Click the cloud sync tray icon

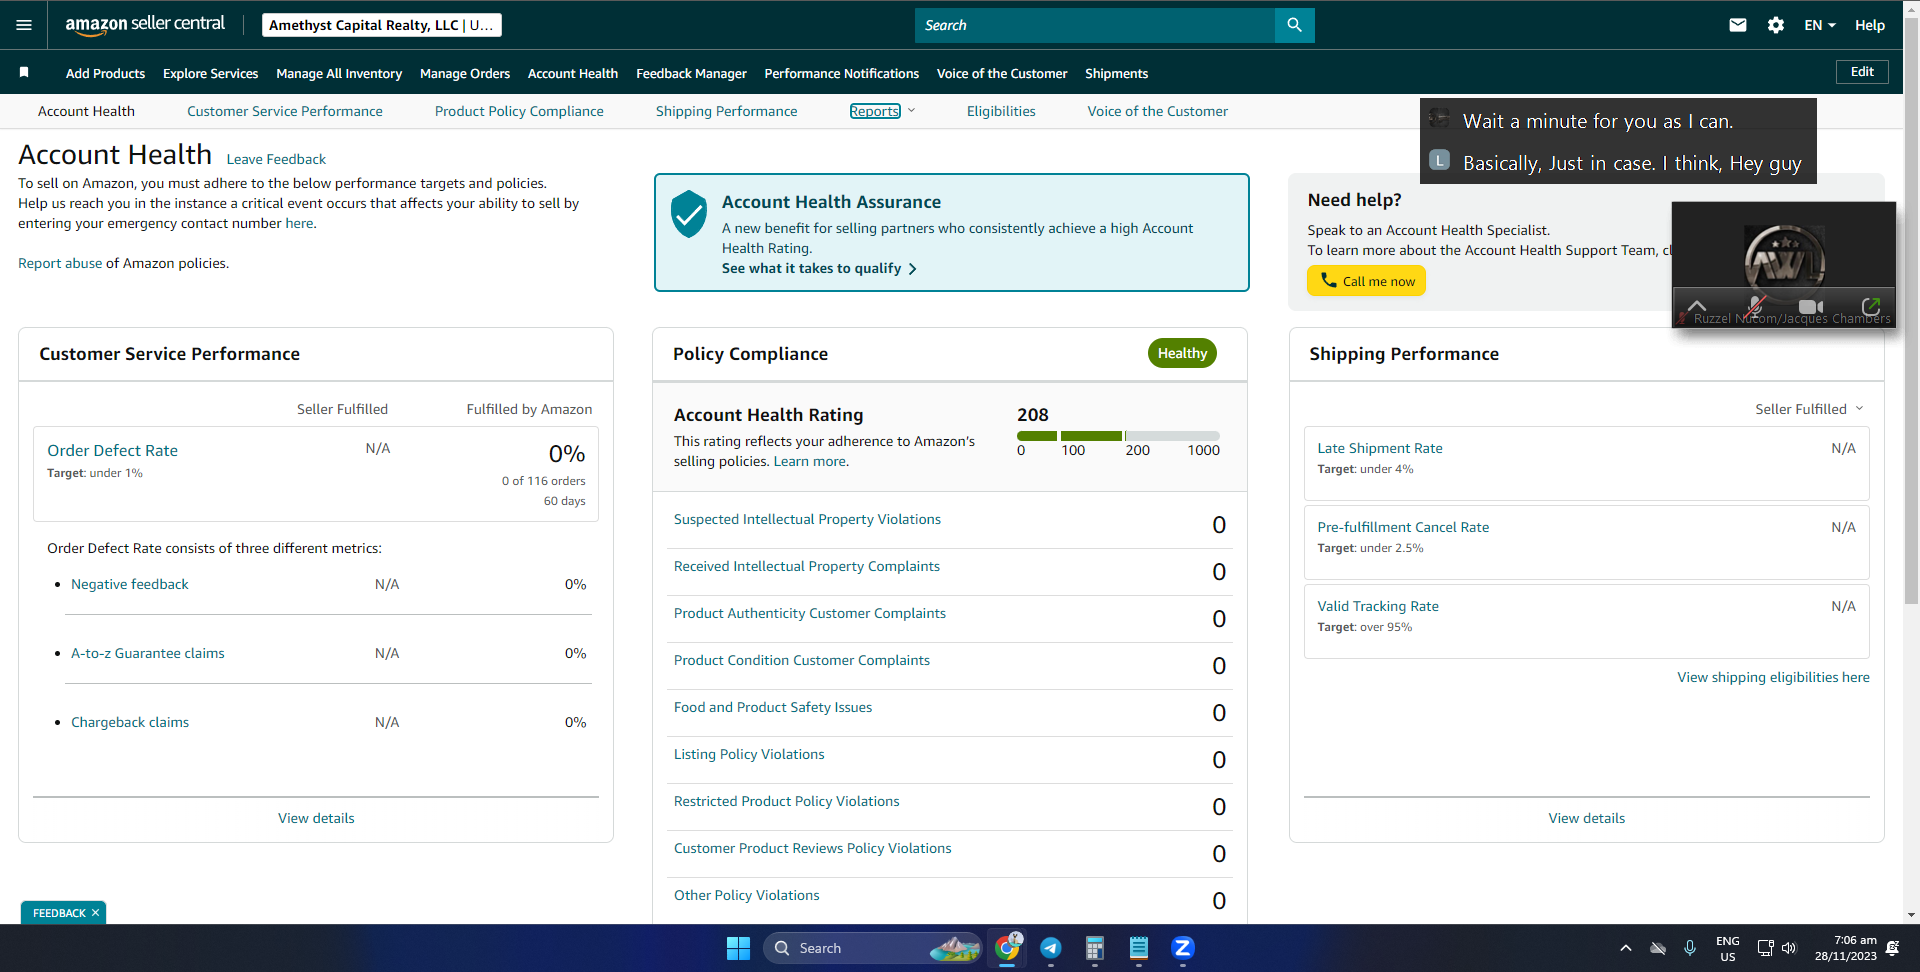click(x=1658, y=948)
